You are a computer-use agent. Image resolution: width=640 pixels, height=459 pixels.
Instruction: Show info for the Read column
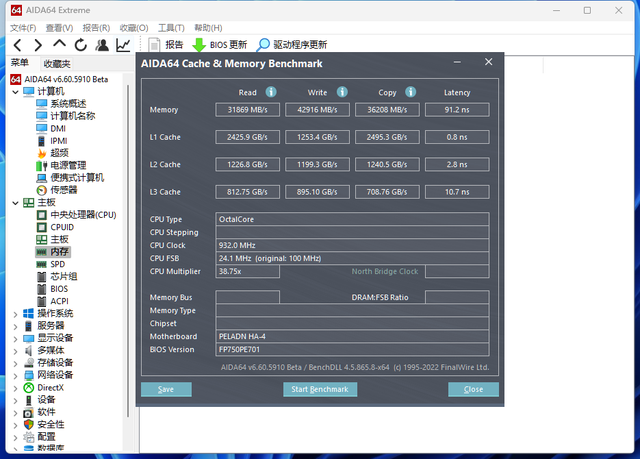(271, 92)
